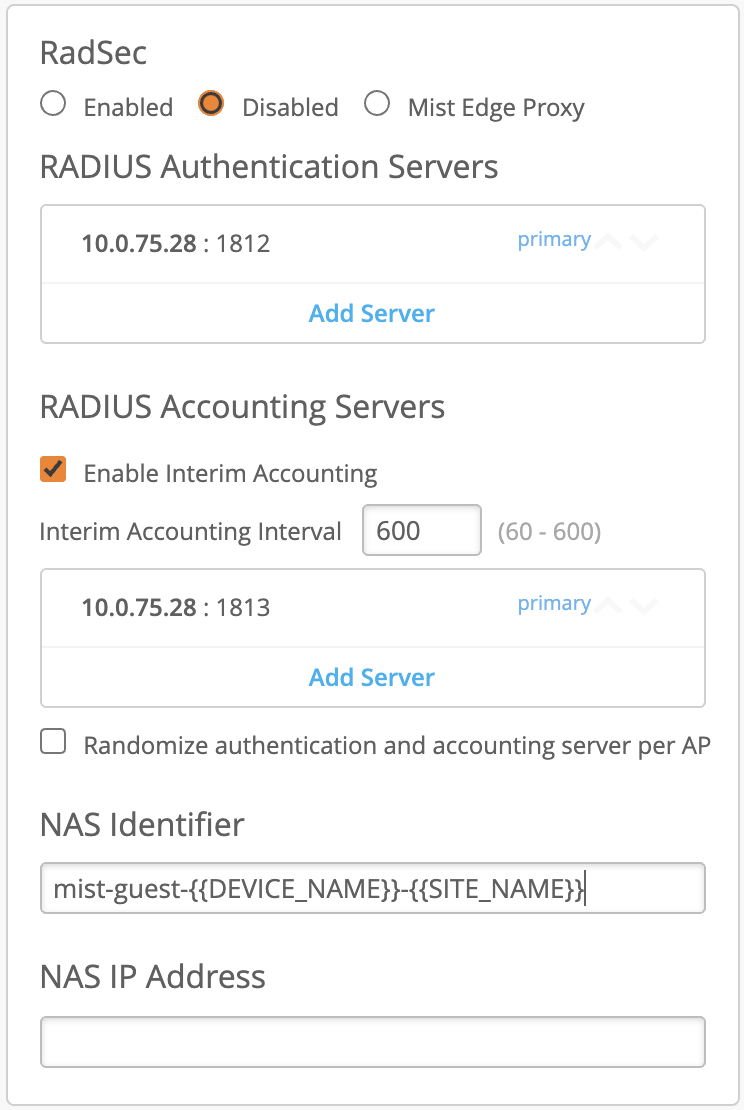Click the Mist Edge Proxy label text
This screenshot has width=744, height=1110.
tap(496, 108)
